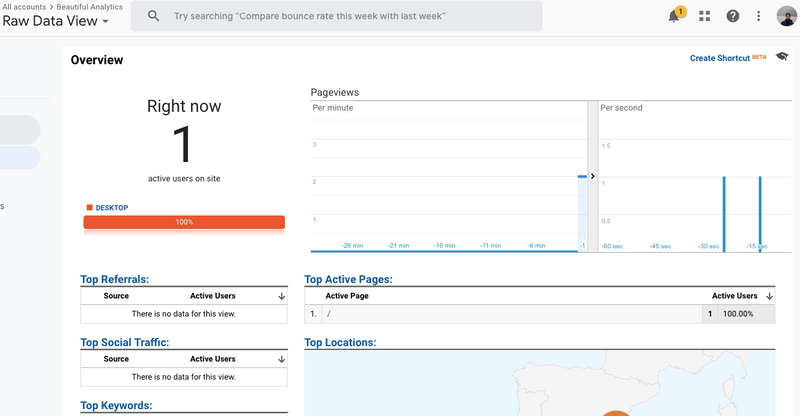
Task: Open the Top Active Pages report link
Action: coord(348,279)
